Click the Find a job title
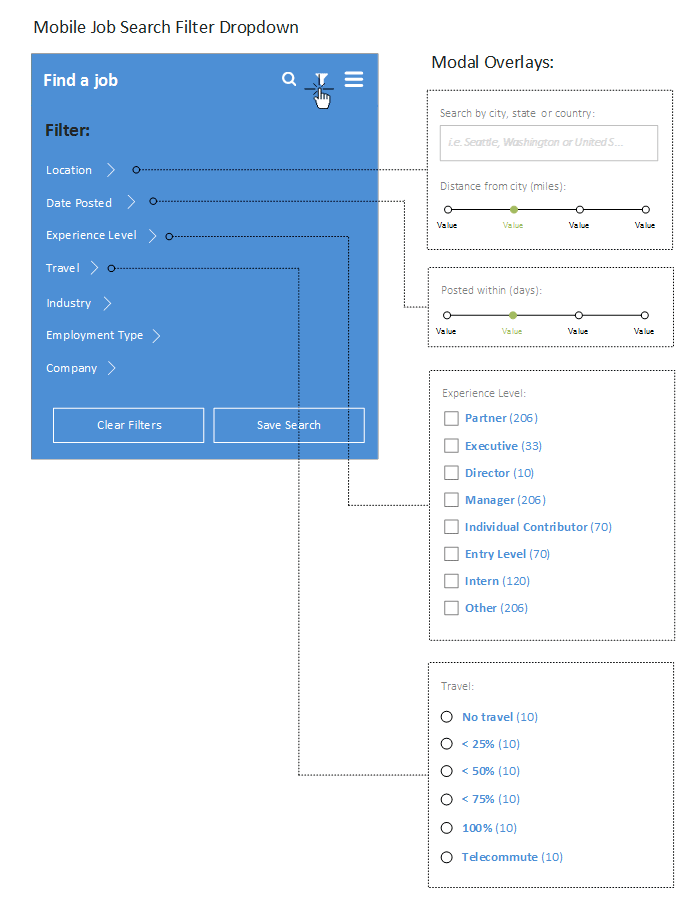 pyautogui.click(x=80, y=80)
